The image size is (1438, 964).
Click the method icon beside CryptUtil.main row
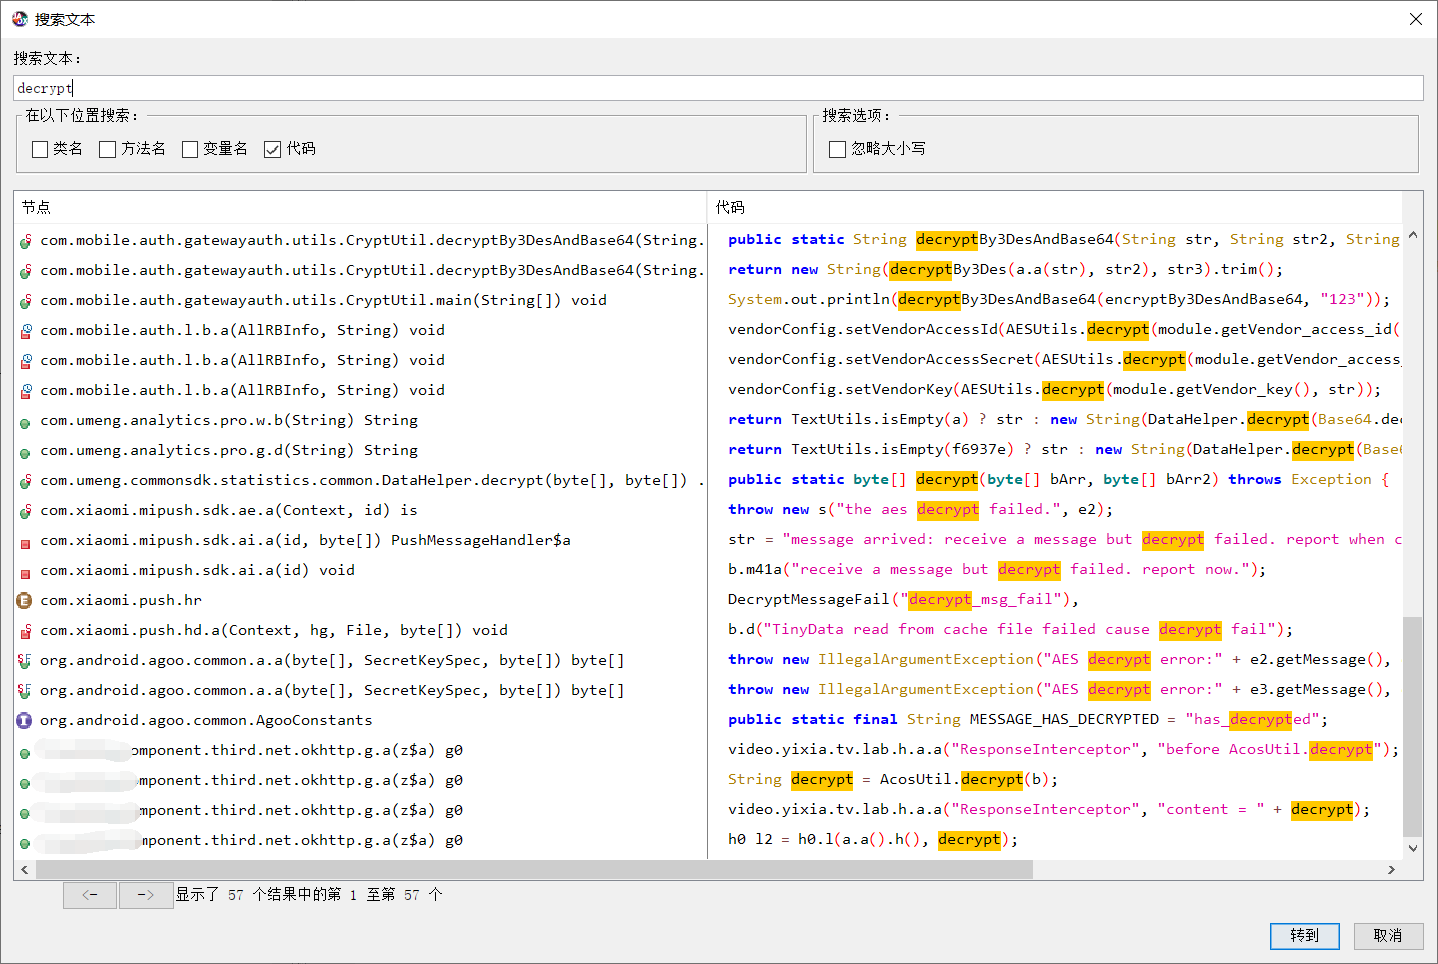[25, 300]
